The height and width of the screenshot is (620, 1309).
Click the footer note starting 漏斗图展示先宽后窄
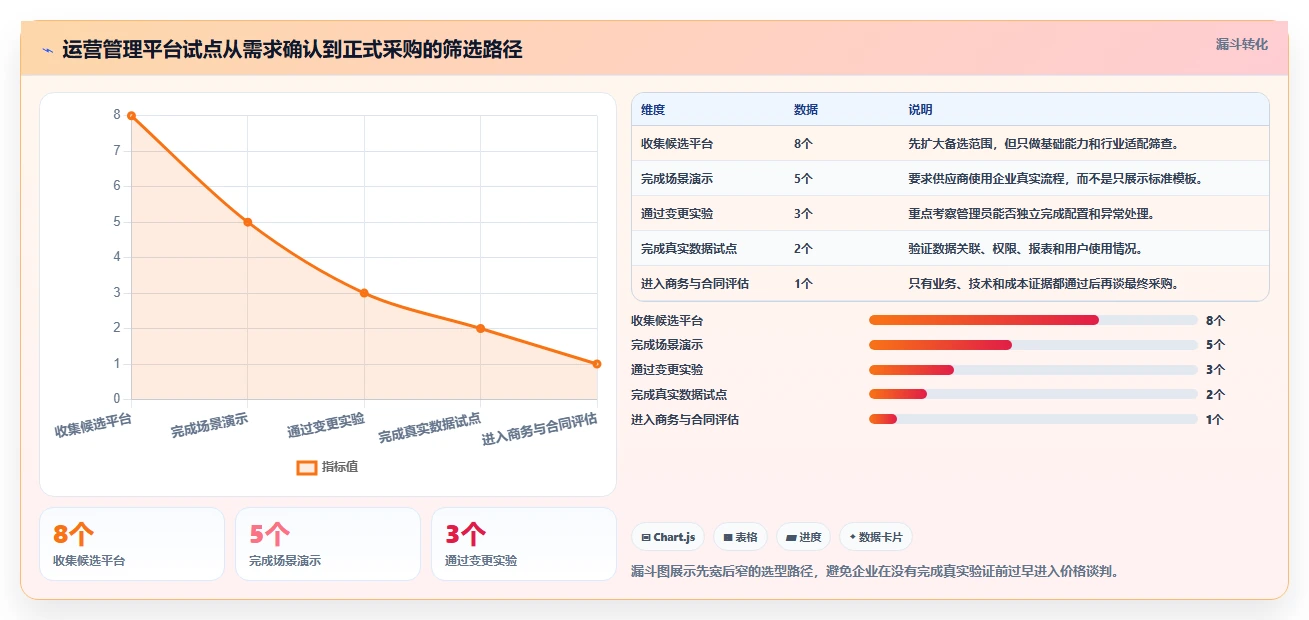coord(875,572)
